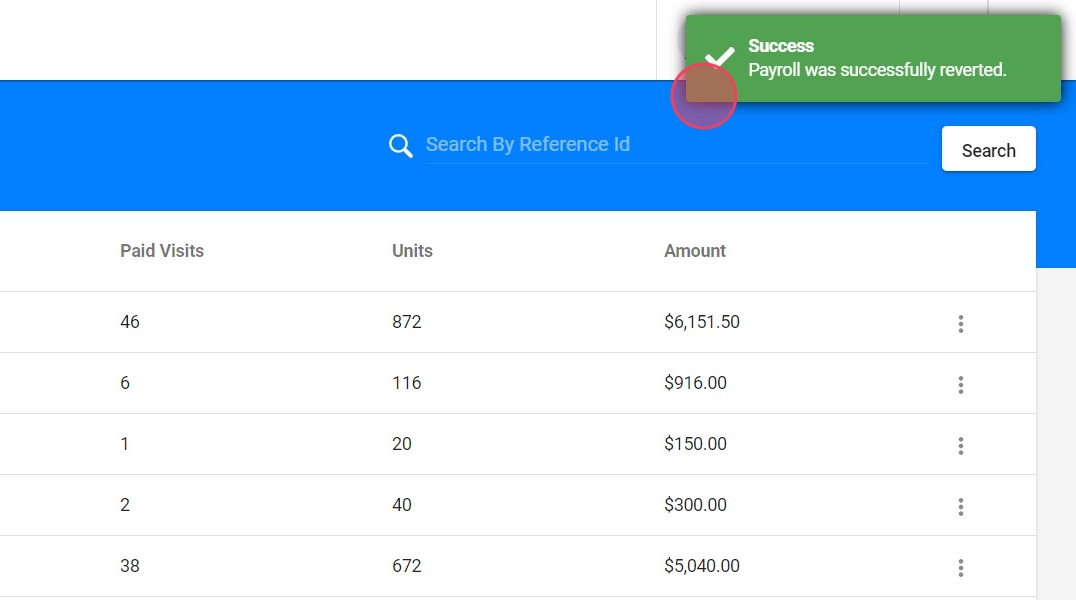Click the checkmark icon in the Success toast
This screenshot has width=1076, height=600.
point(720,58)
